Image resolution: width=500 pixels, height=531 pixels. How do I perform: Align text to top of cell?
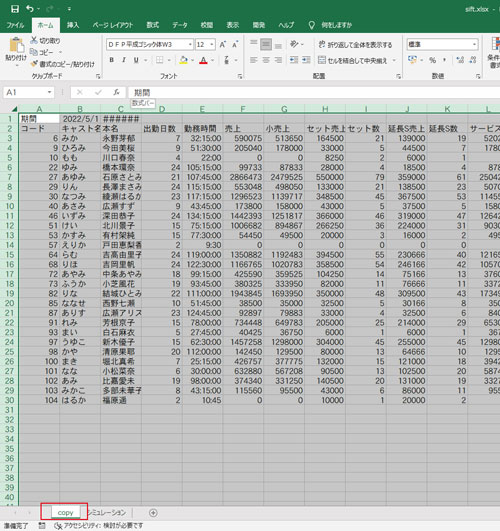click(254, 44)
